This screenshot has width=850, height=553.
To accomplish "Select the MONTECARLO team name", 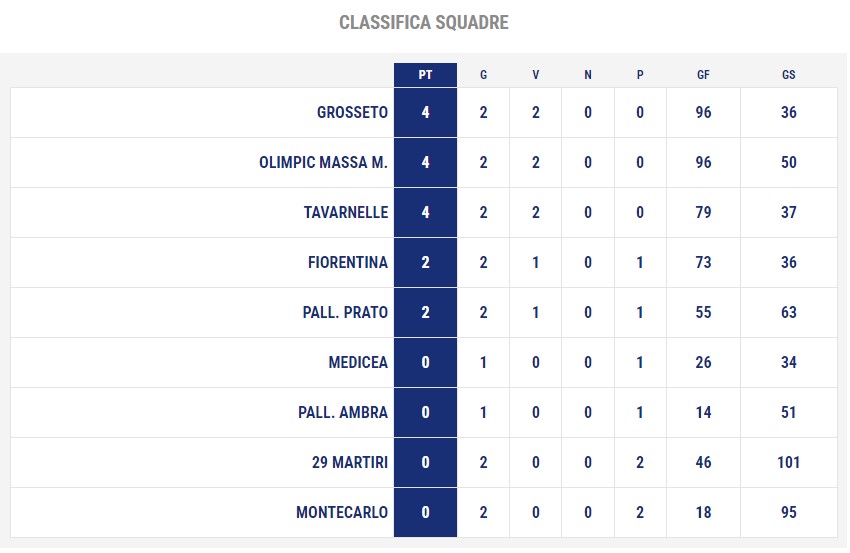I will [x=342, y=512].
